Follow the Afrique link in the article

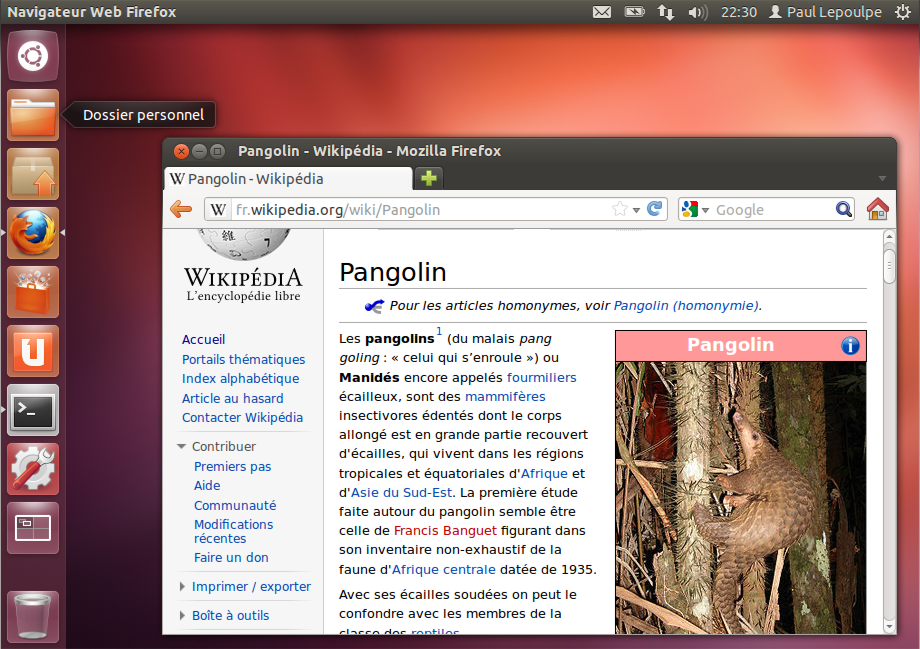[x=544, y=474]
